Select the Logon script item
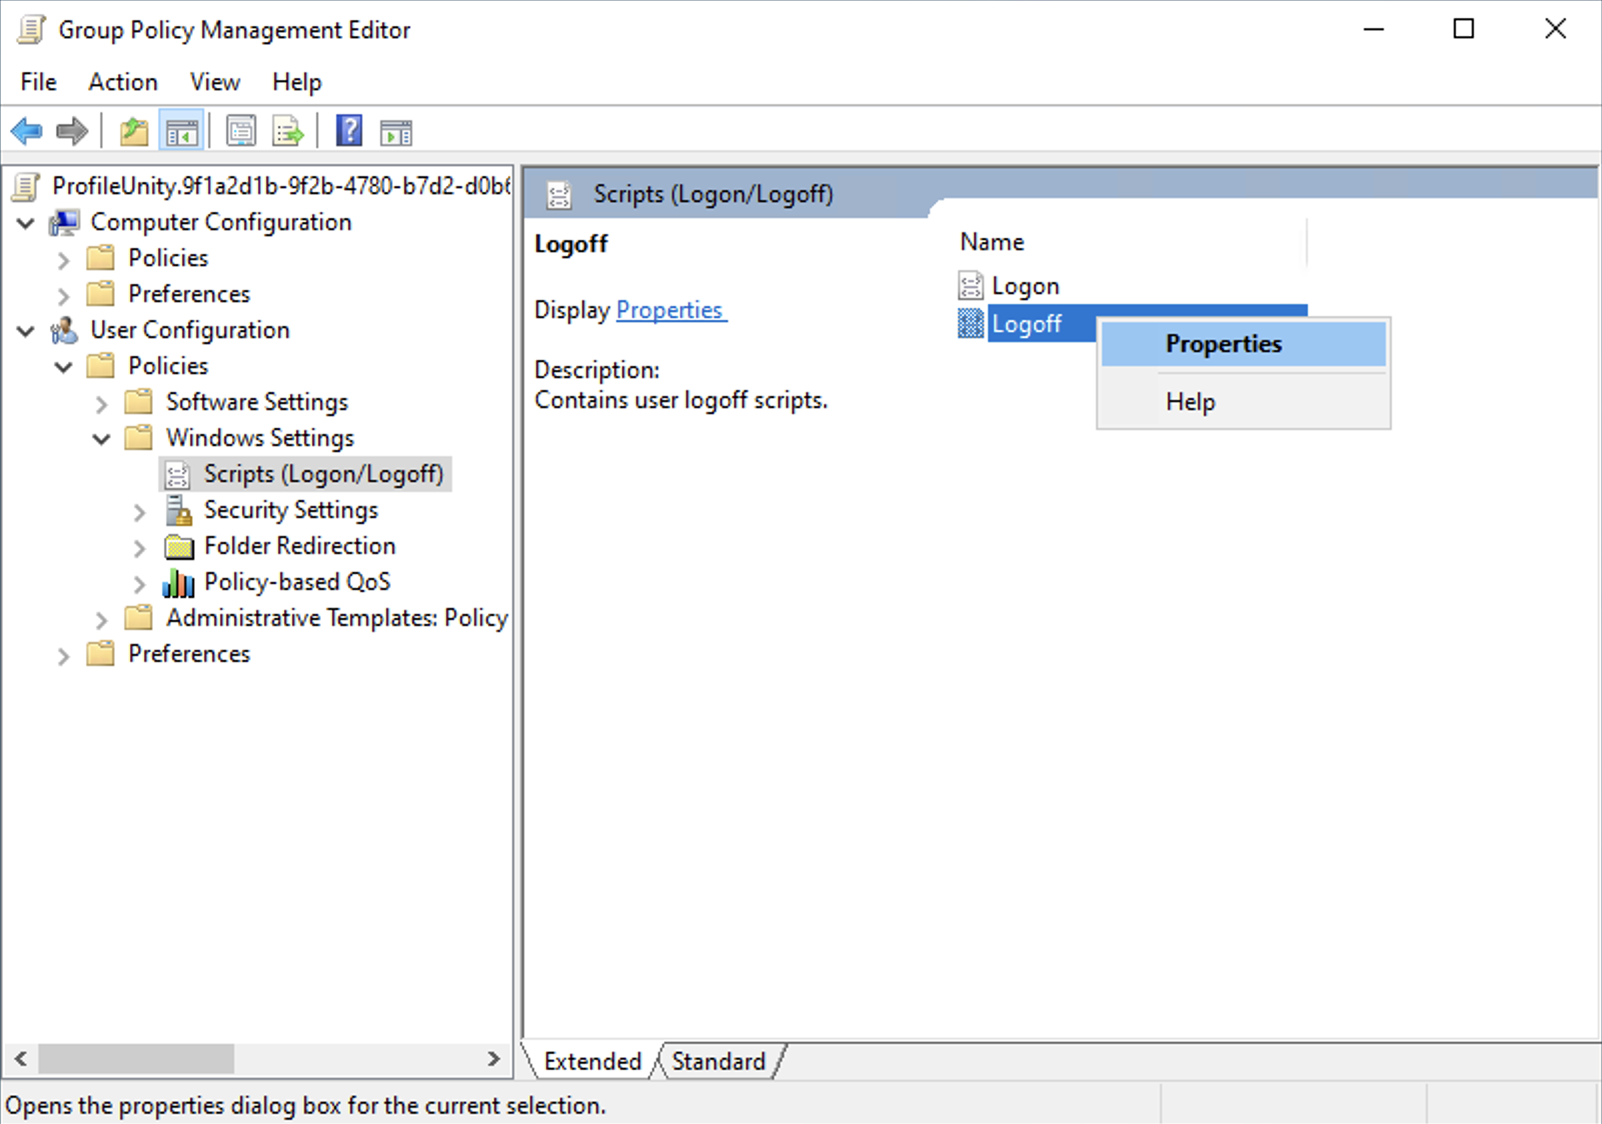1602x1124 pixels. 1024,287
